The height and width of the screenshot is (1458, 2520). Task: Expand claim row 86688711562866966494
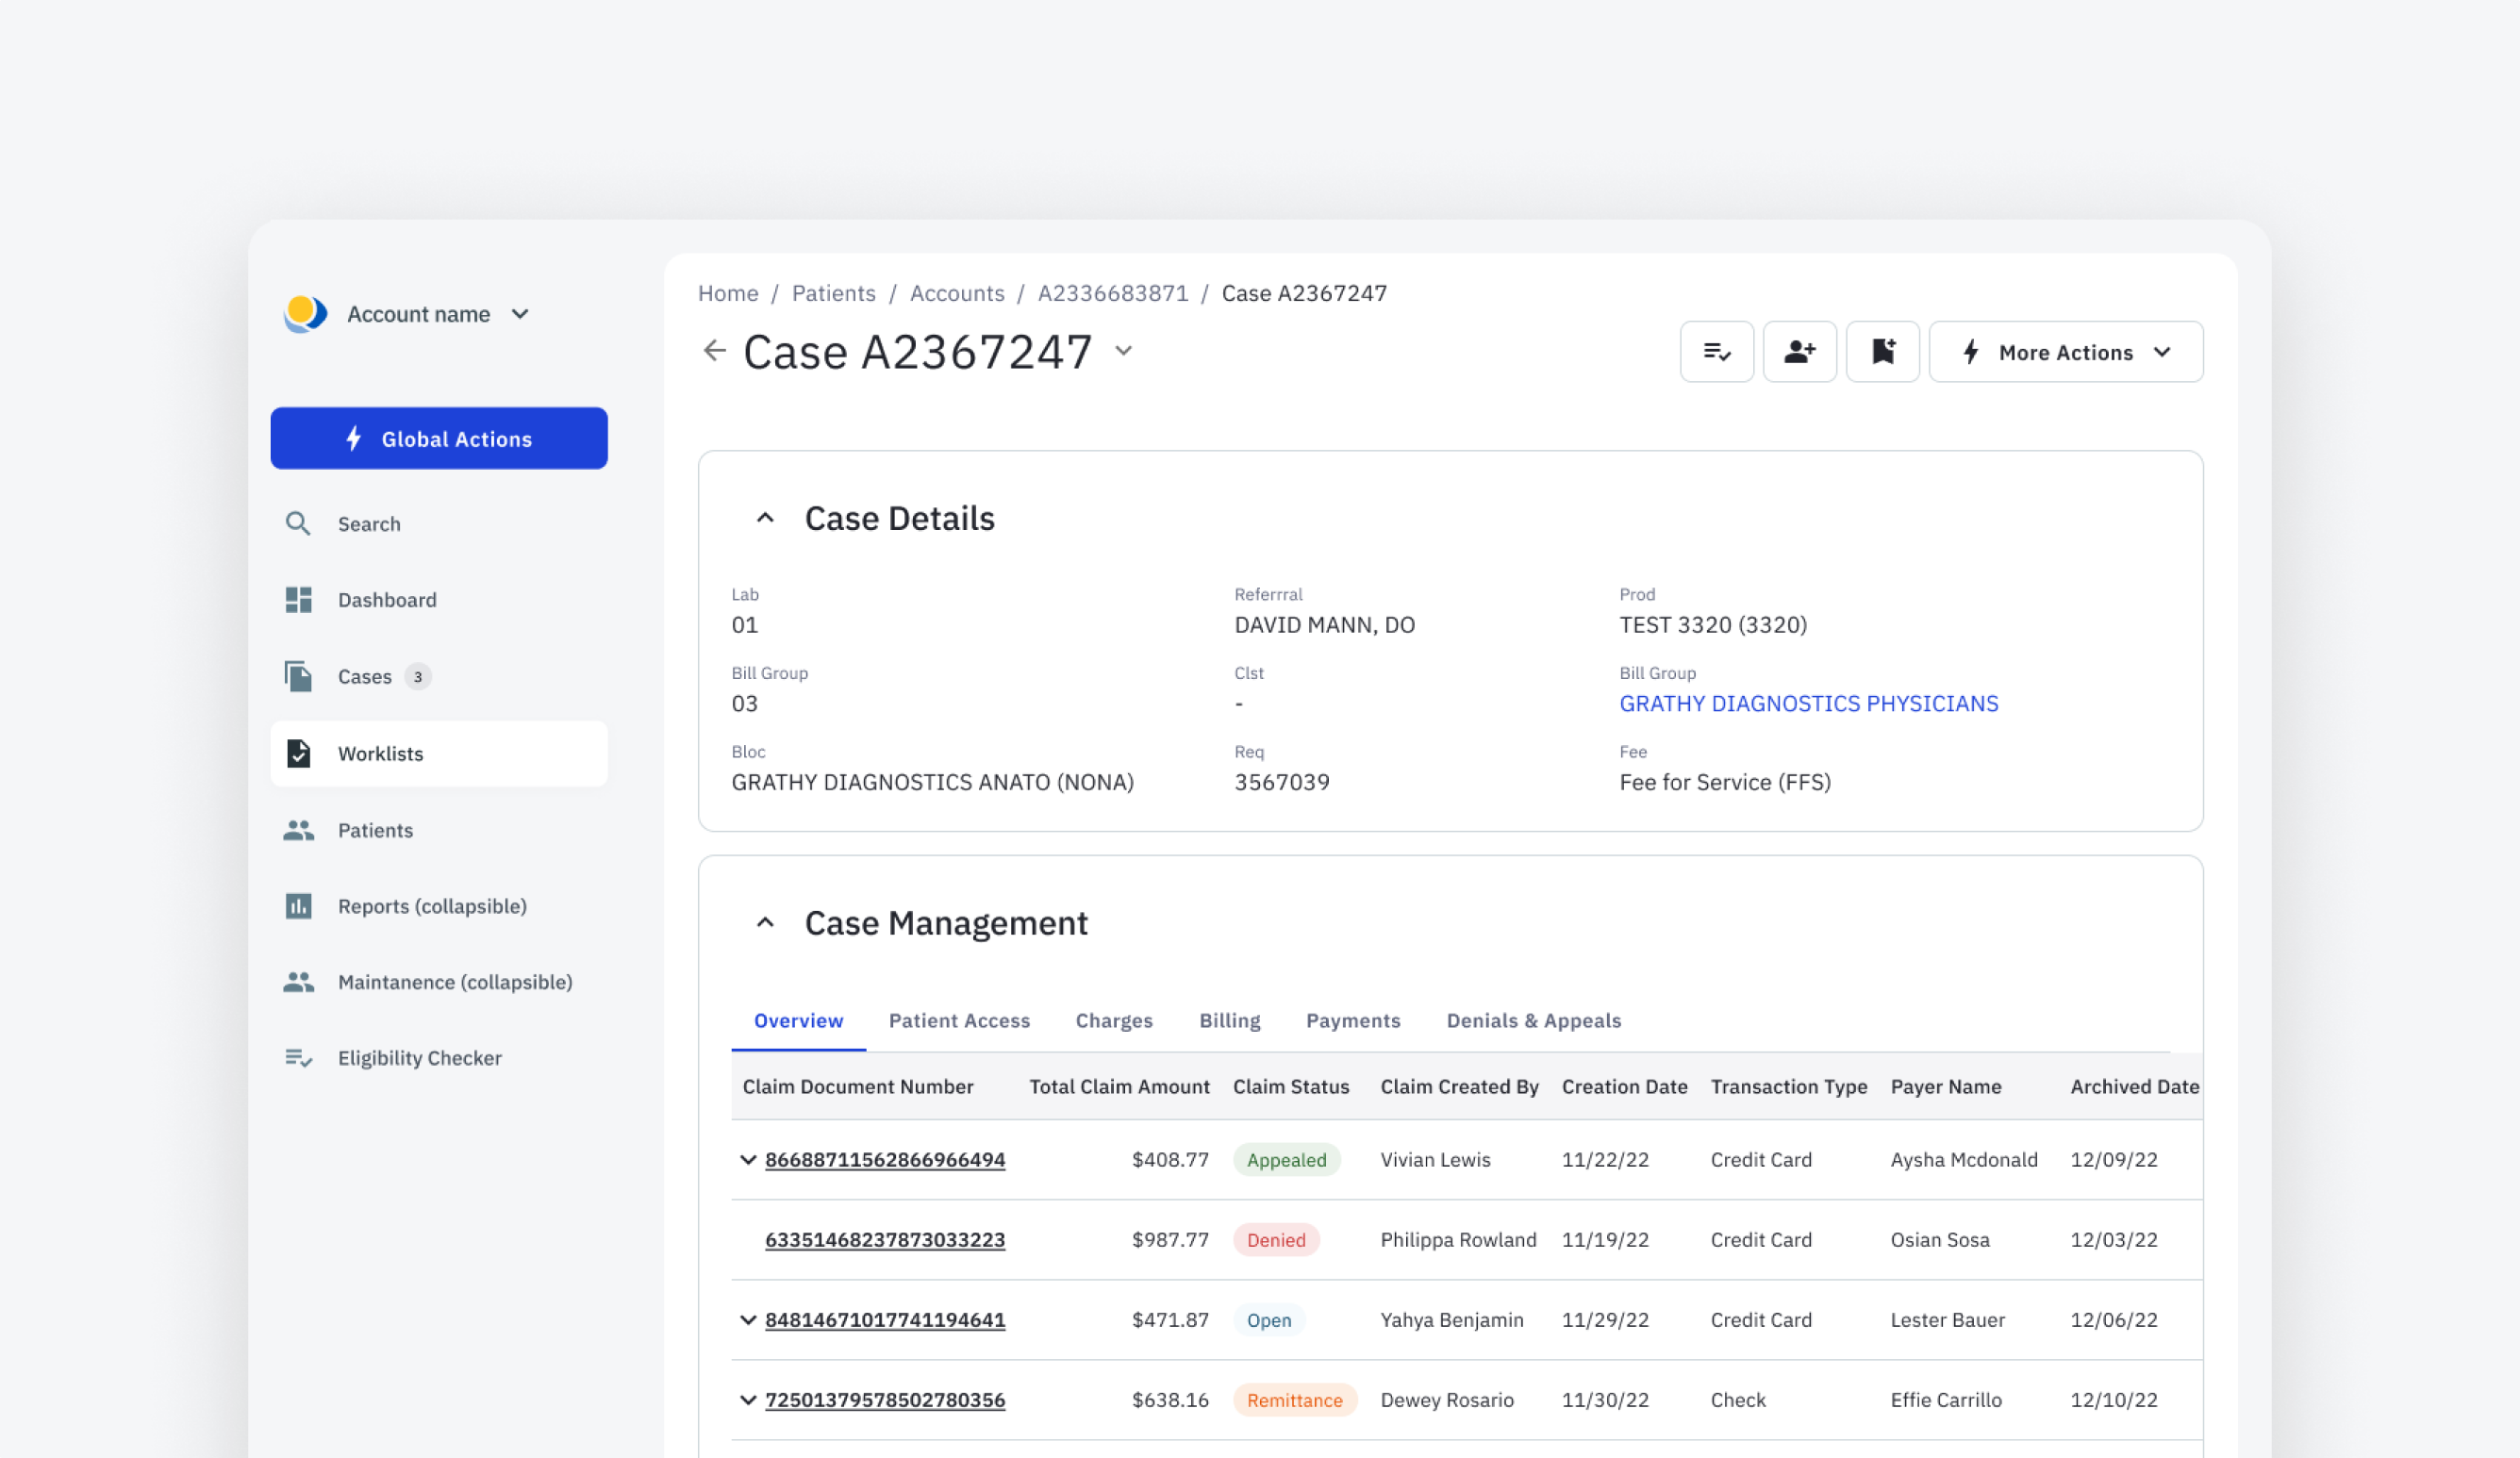pyautogui.click(x=747, y=1159)
